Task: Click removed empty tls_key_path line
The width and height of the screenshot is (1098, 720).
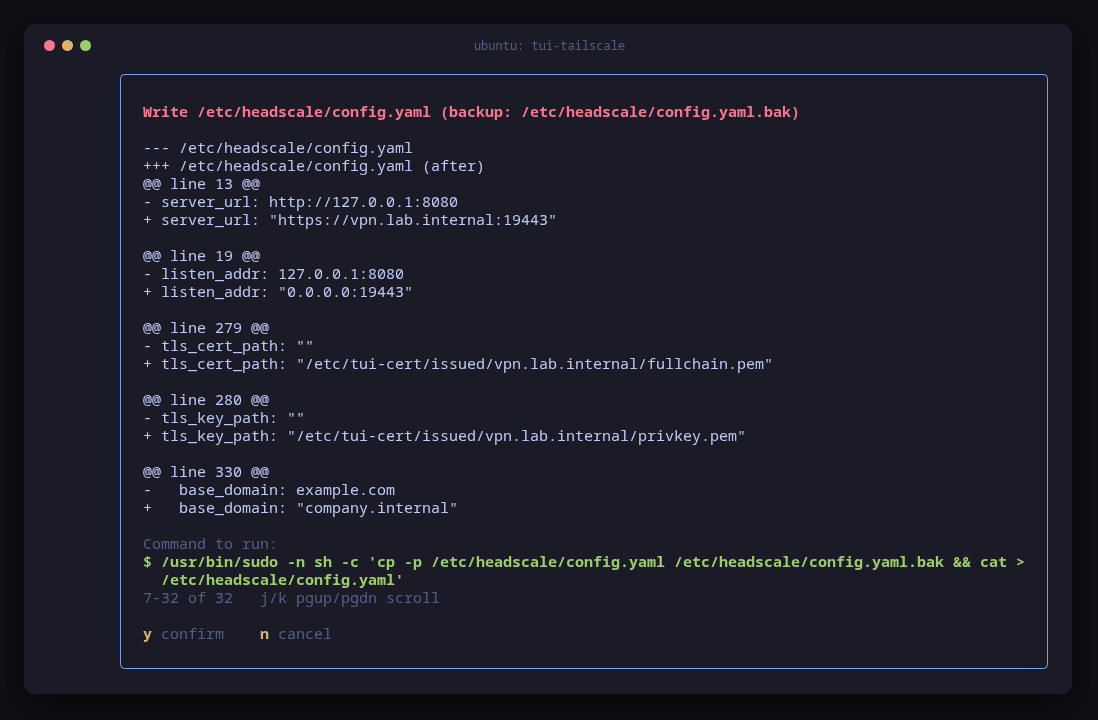Action: click(224, 418)
